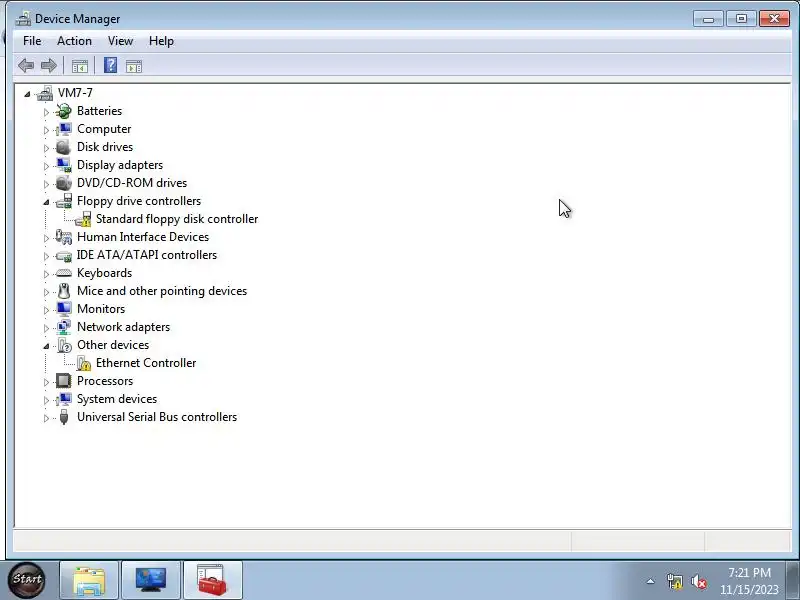Click the Floppy drive controllers category icon
The width and height of the screenshot is (800, 600).
pyautogui.click(x=64, y=201)
